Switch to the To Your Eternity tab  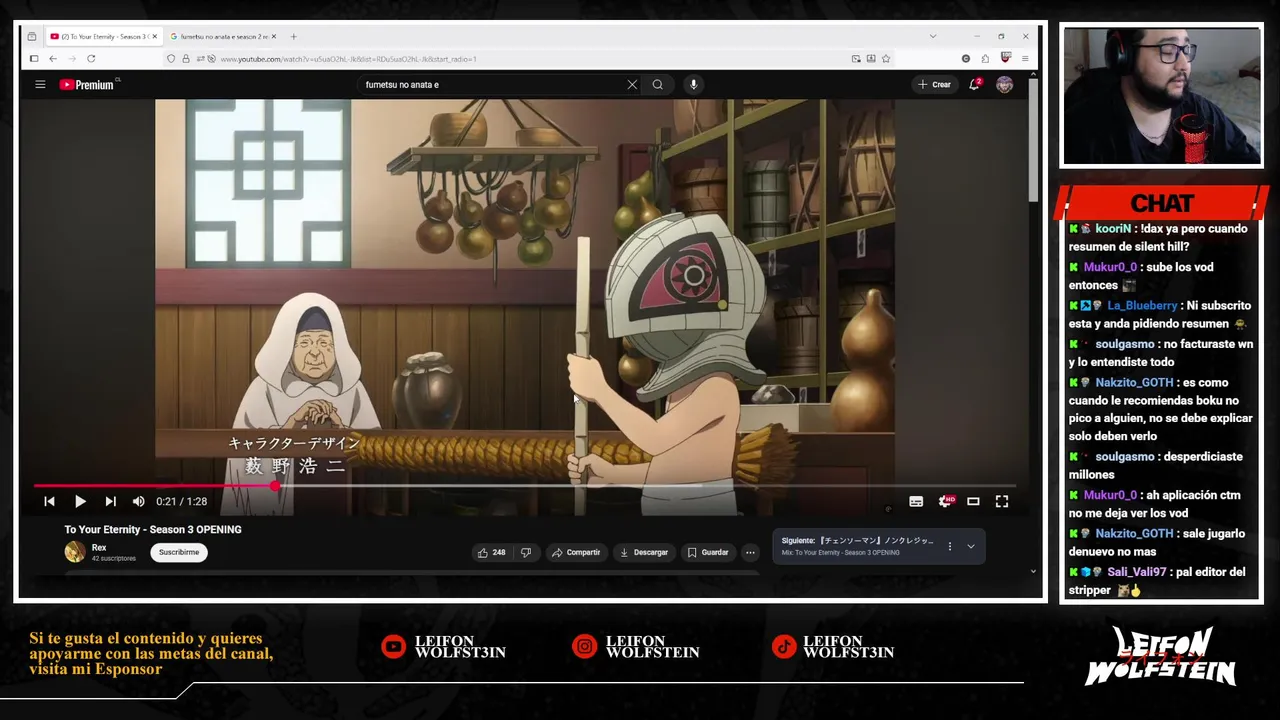pos(103,36)
